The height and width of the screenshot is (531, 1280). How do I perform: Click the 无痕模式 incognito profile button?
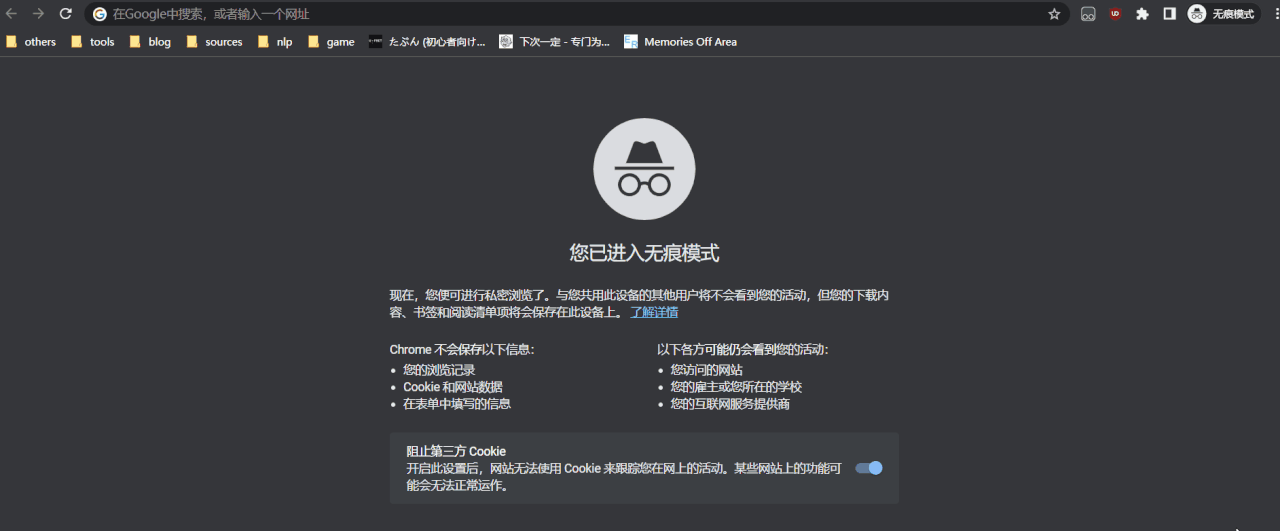(1221, 14)
